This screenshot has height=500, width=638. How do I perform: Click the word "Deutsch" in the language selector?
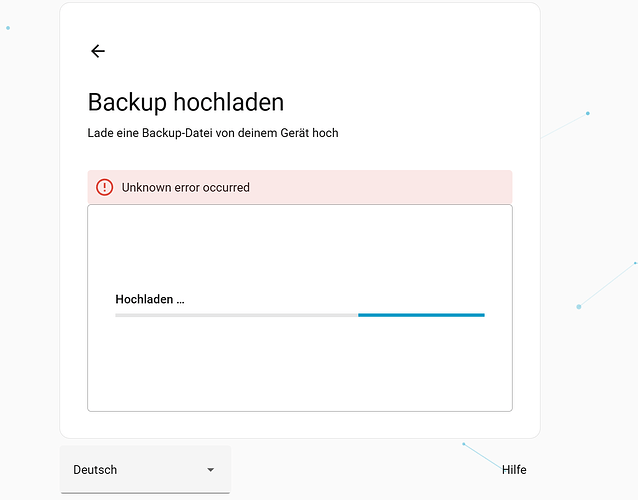click(95, 470)
